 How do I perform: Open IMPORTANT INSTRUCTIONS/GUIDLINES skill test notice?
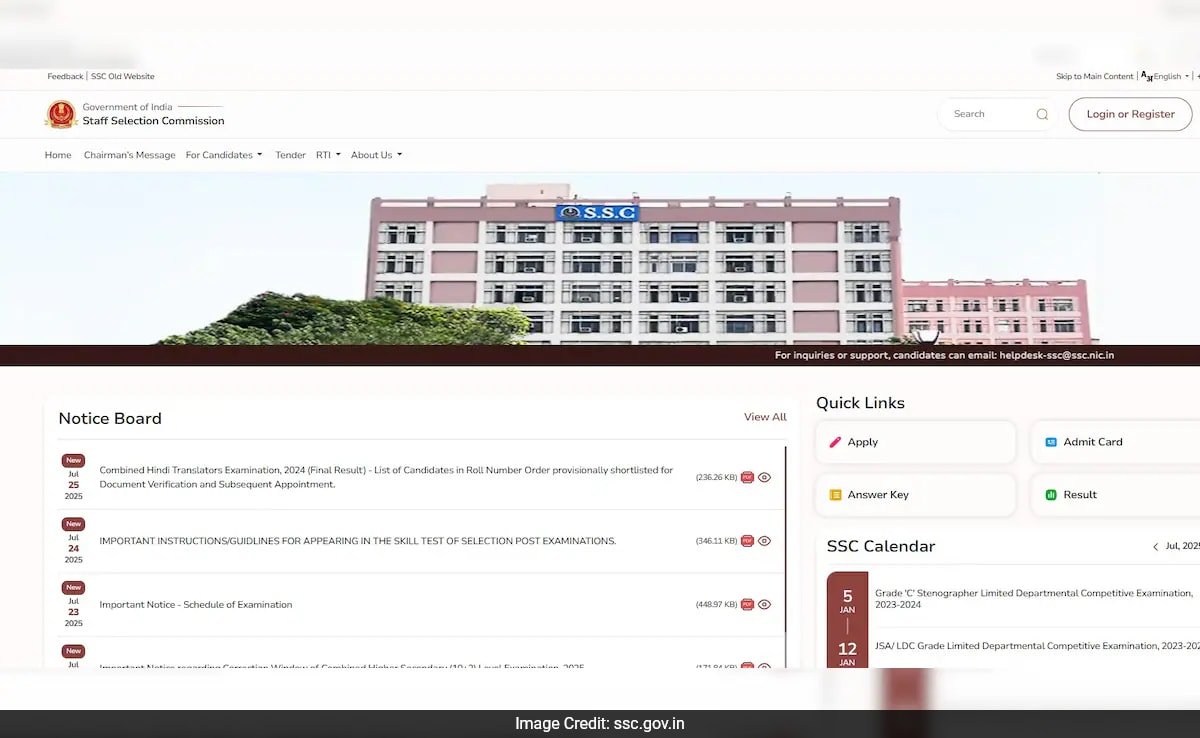pyautogui.click(x=358, y=541)
